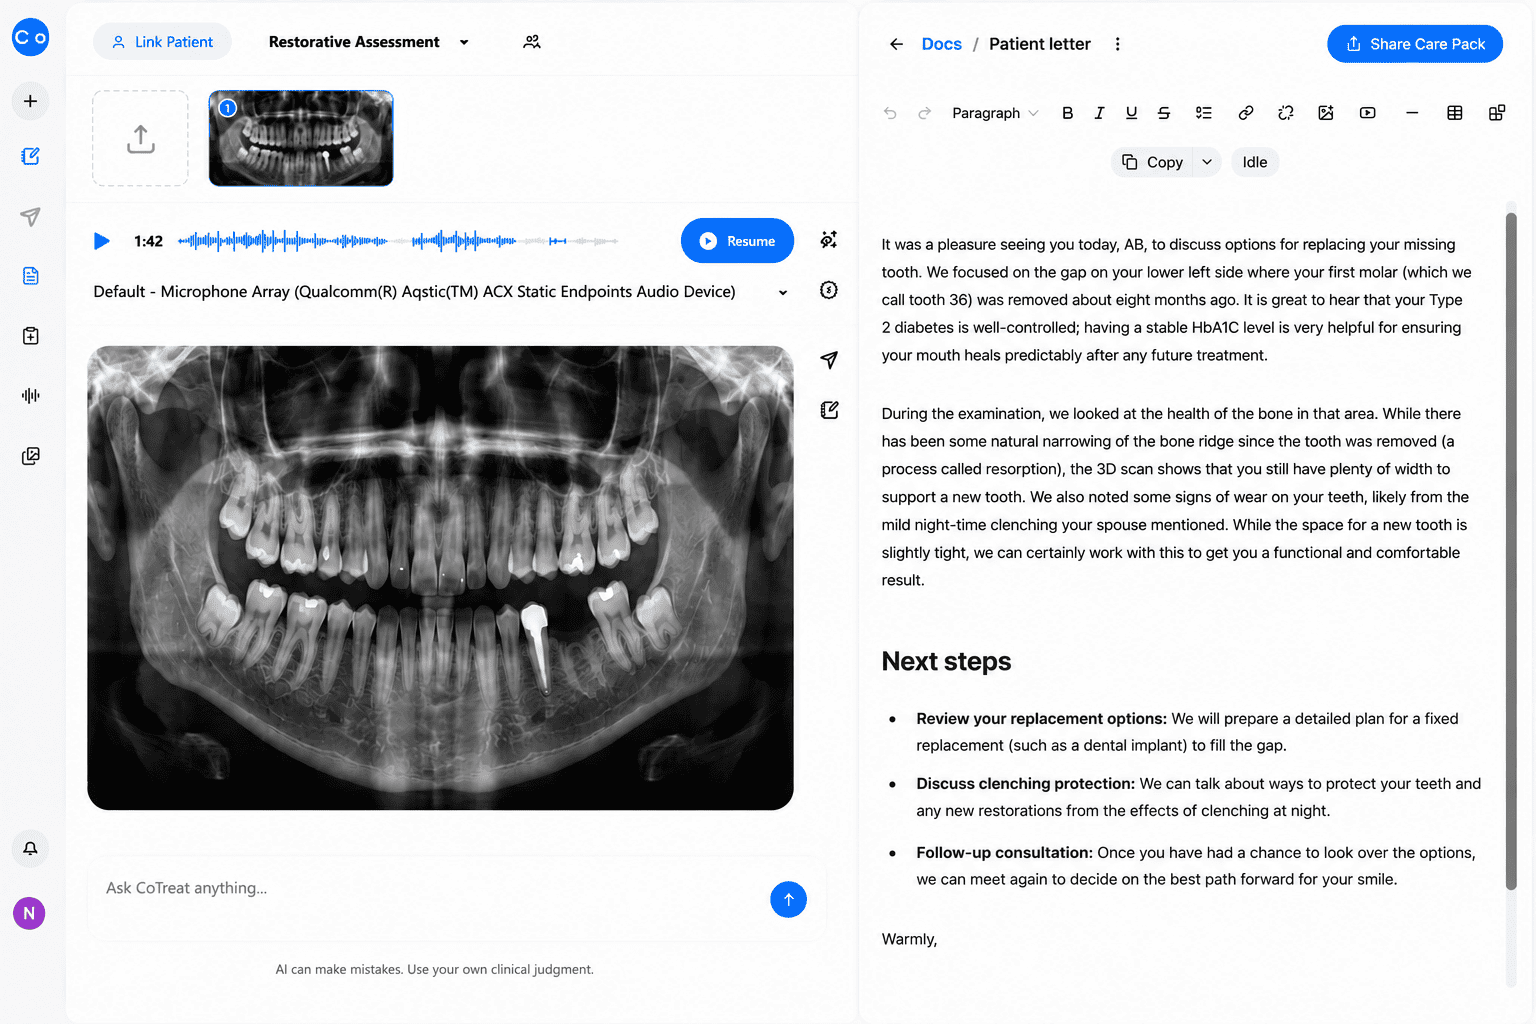Insert a table

[1455, 113]
